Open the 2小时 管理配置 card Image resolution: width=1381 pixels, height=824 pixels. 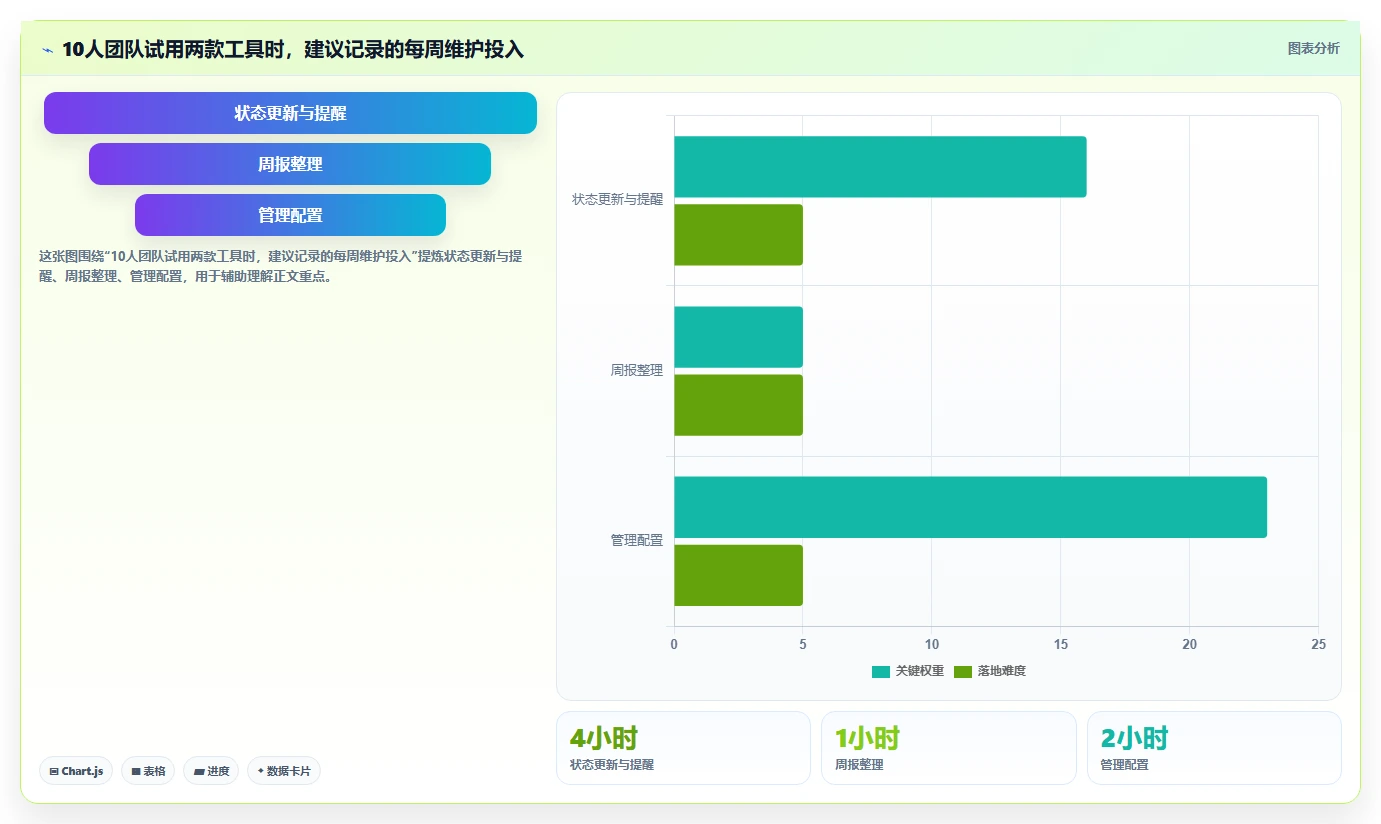coord(1214,748)
